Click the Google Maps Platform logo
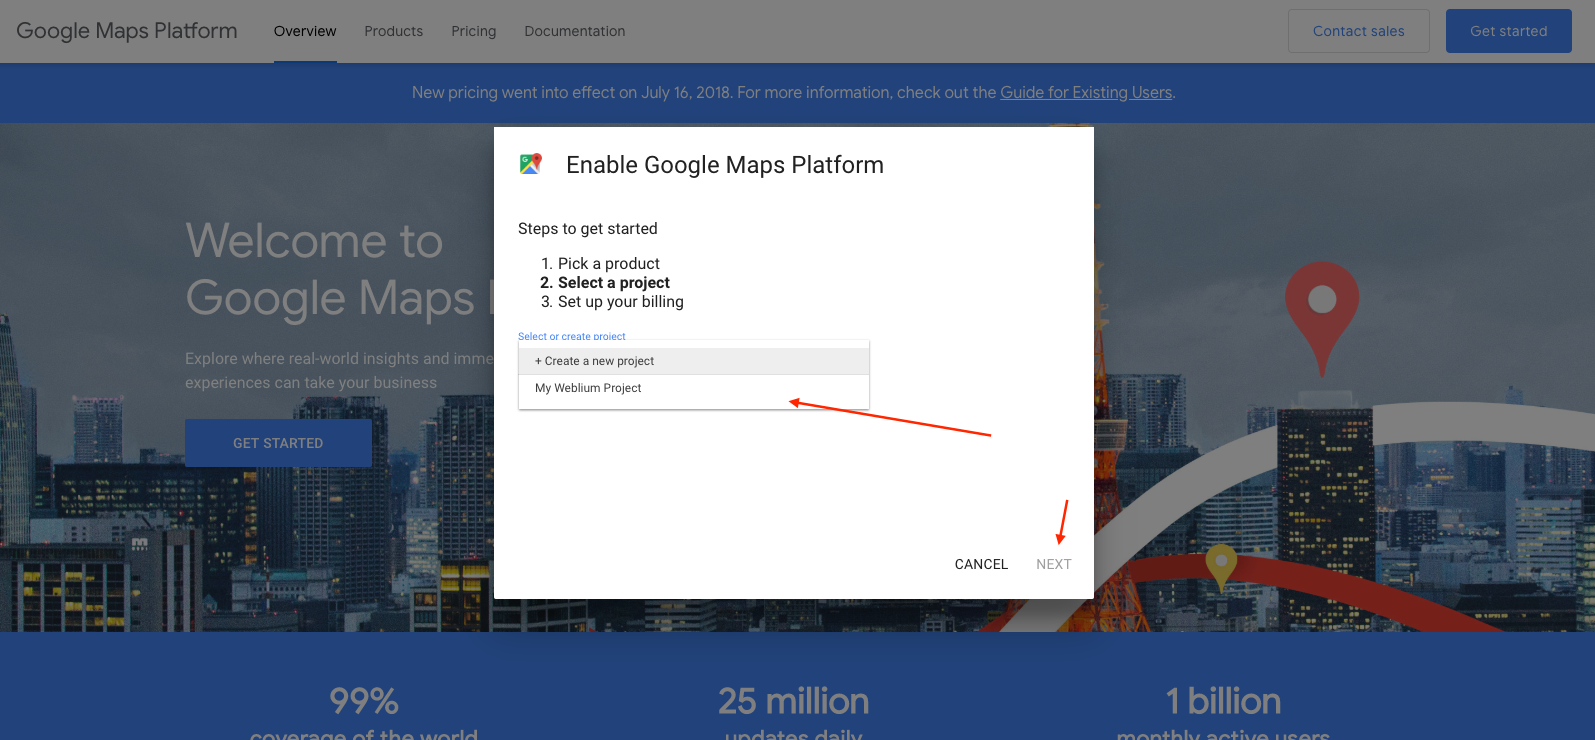The image size is (1595, 740). [127, 31]
